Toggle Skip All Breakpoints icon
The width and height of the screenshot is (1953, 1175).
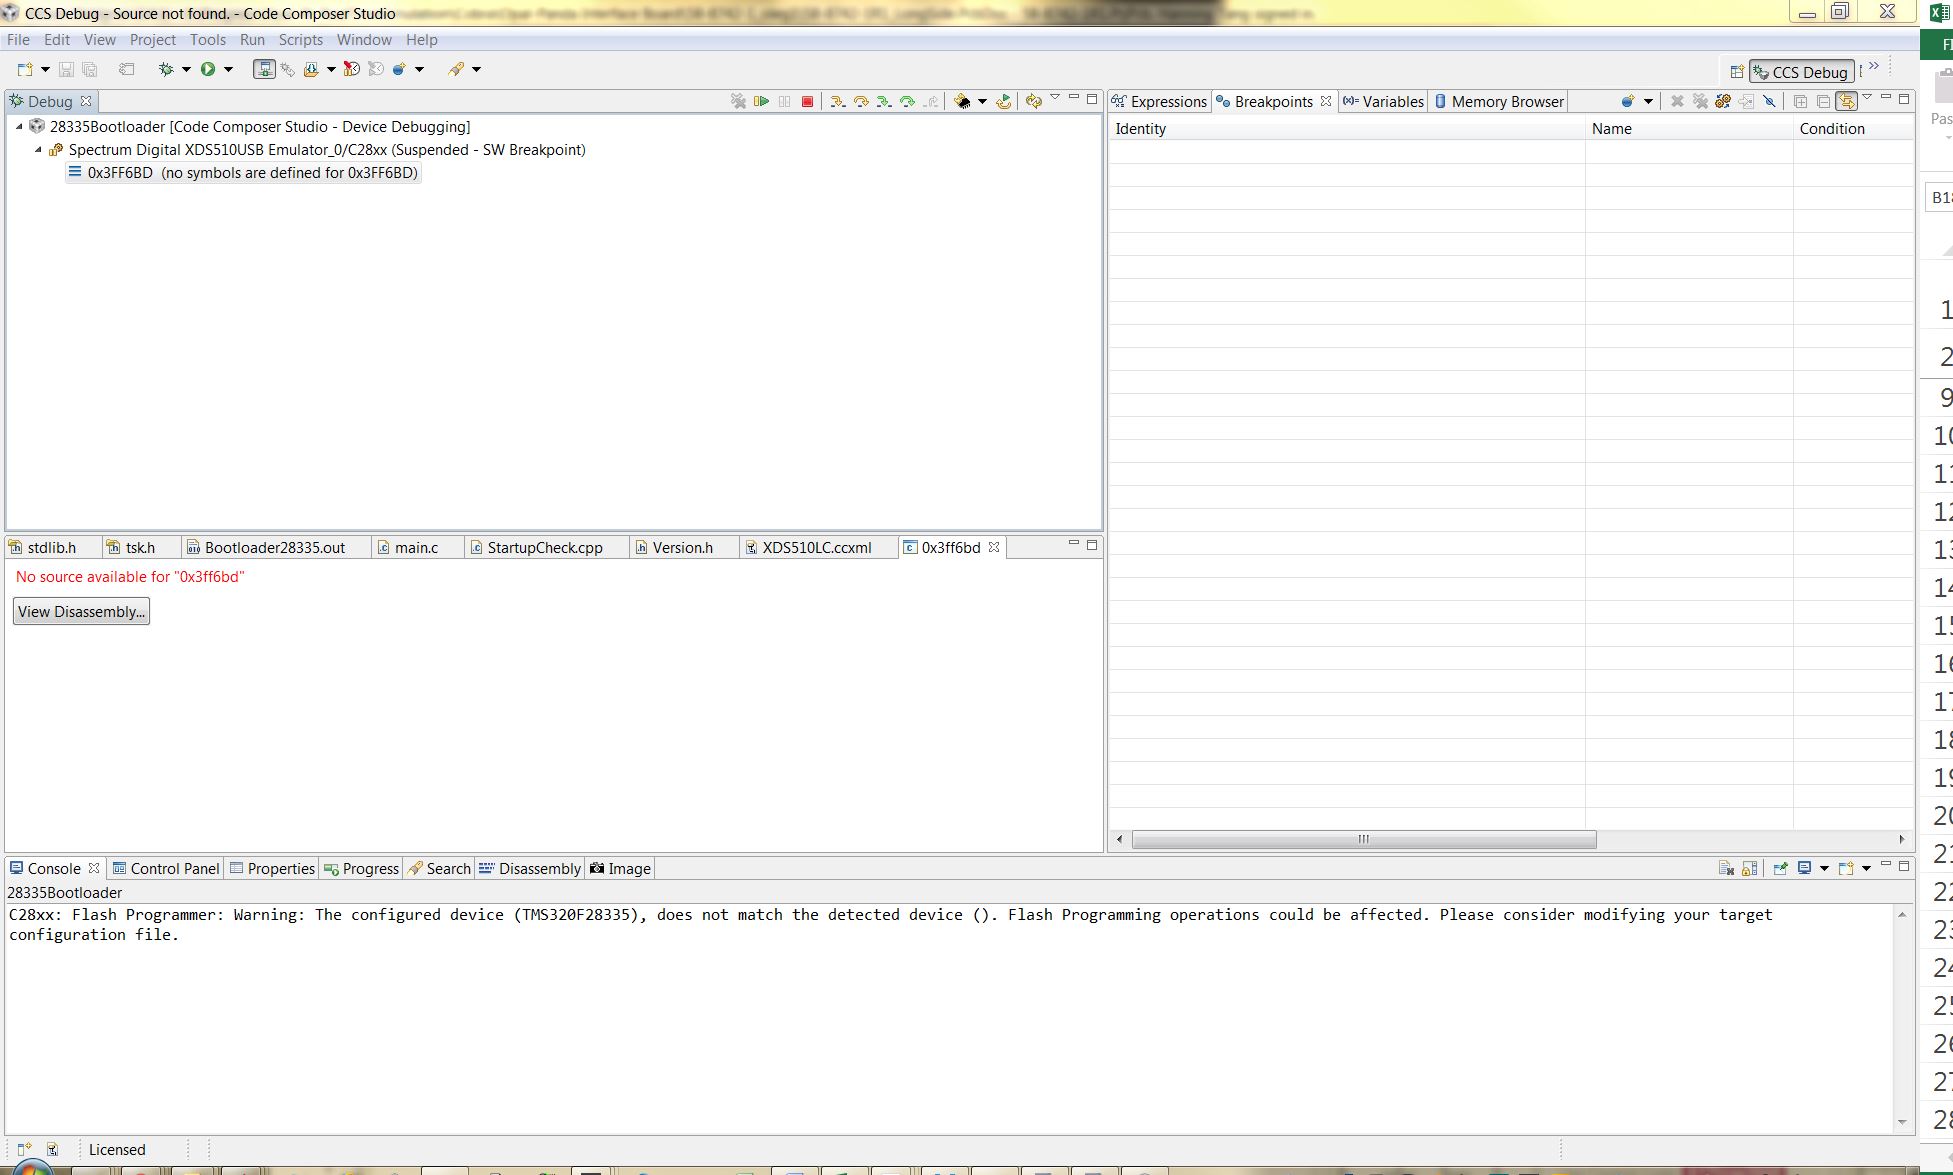pyautogui.click(x=1769, y=101)
